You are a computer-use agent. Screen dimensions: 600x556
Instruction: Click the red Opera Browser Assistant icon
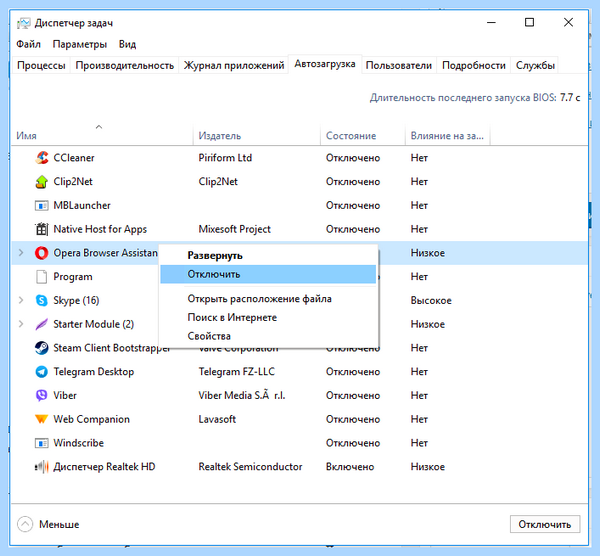(42, 253)
